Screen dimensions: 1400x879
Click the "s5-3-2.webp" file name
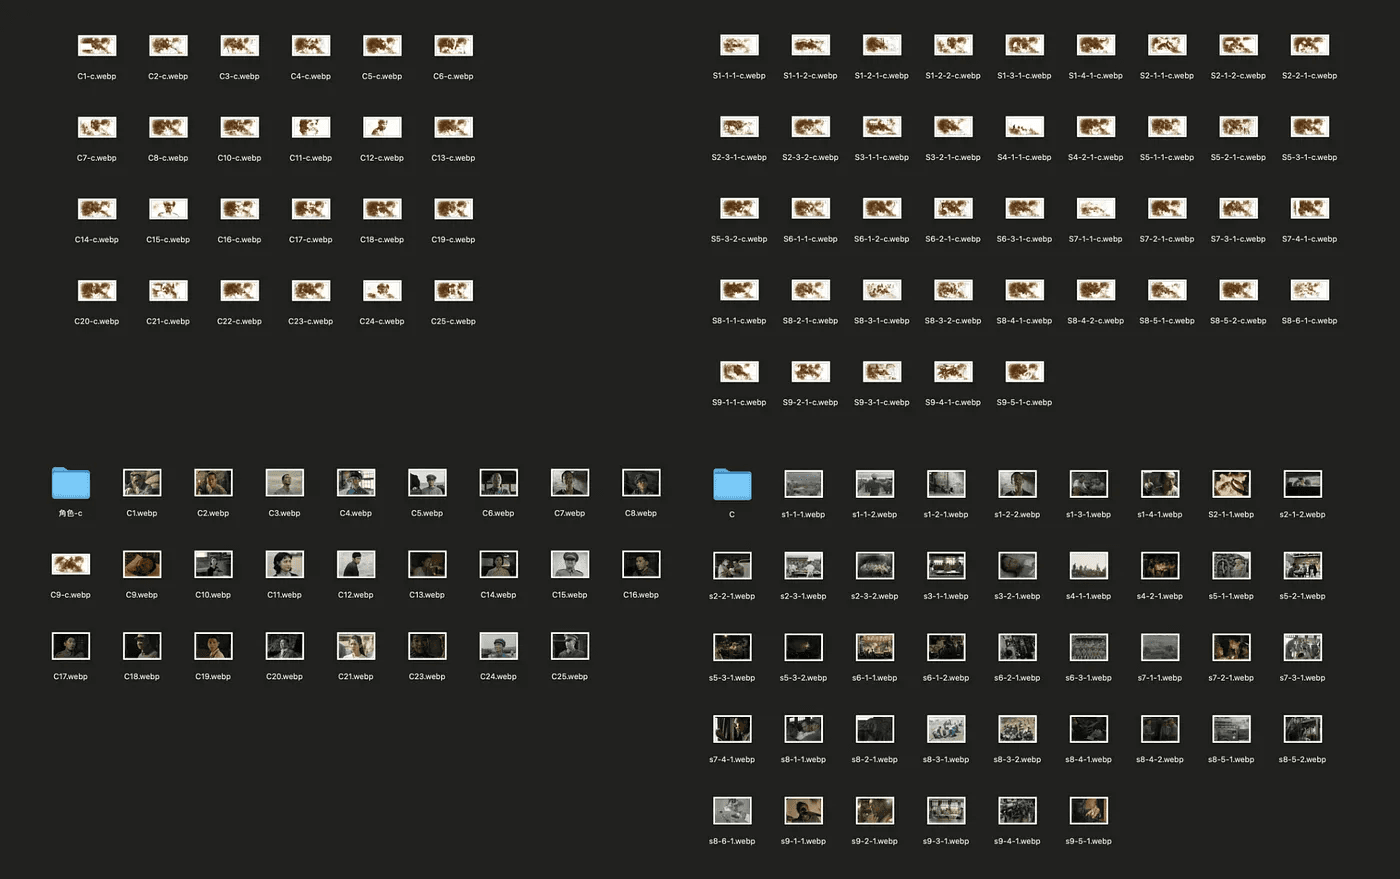[x=803, y=678]
